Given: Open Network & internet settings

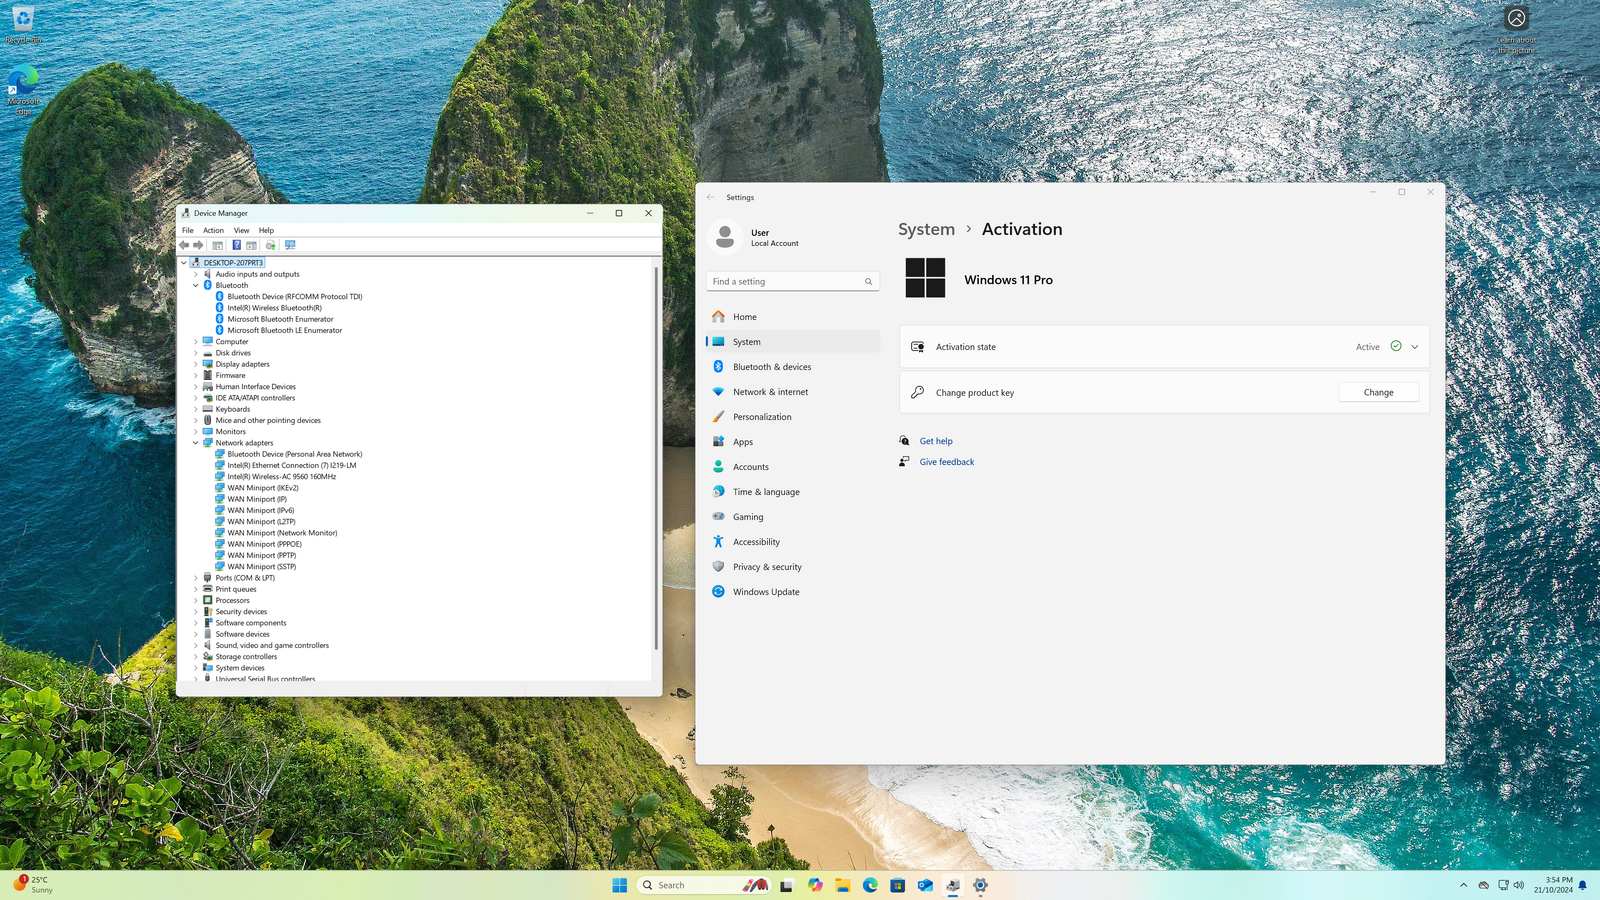Looking at the screenshot, I should [793, 392].
